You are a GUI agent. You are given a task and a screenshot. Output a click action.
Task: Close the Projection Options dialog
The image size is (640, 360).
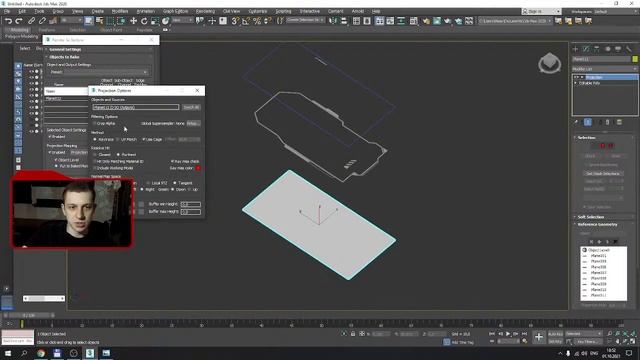(198, 90)
